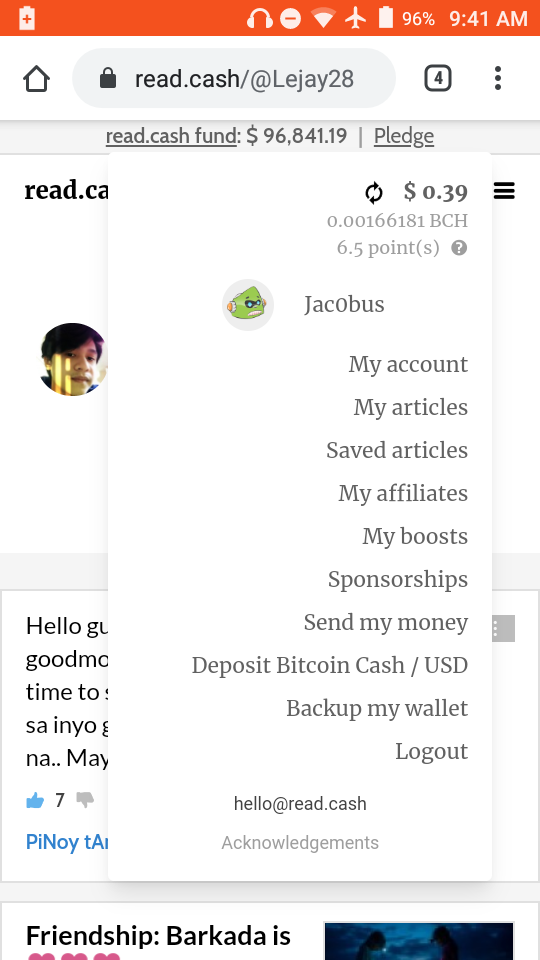The image size is (540, 960).
Task: Click Logout in the menu
Action: pos(432,751)
